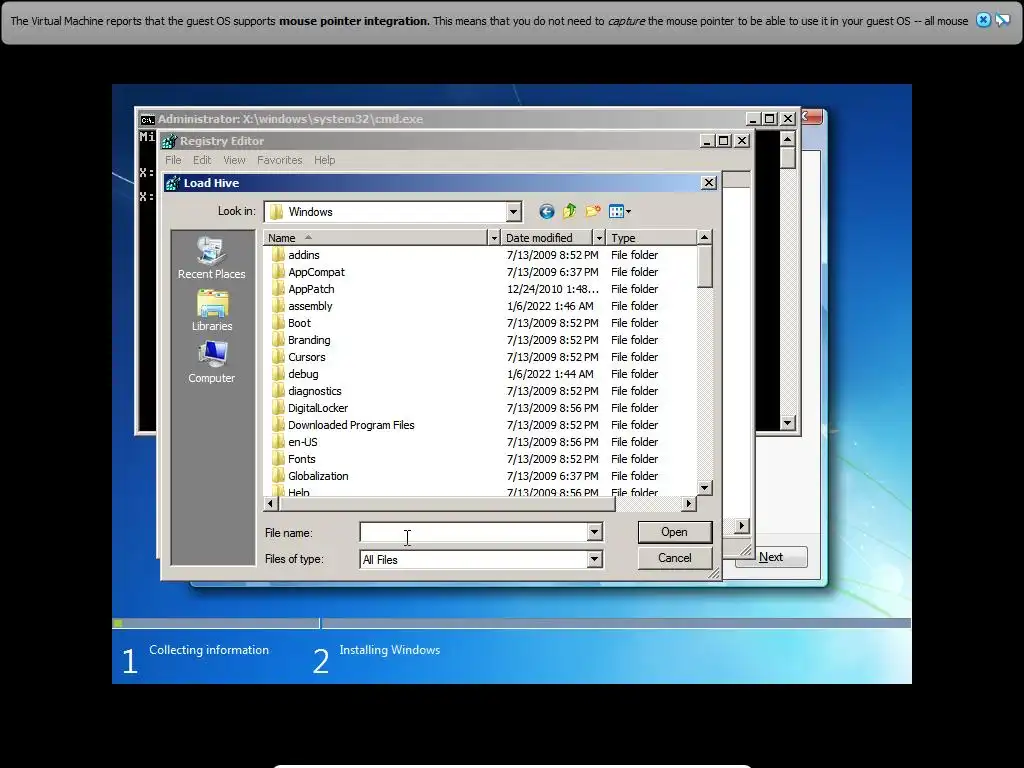Click the cmd window scroll up arrow
The image size is (1024, 768).
click(788, 138)
